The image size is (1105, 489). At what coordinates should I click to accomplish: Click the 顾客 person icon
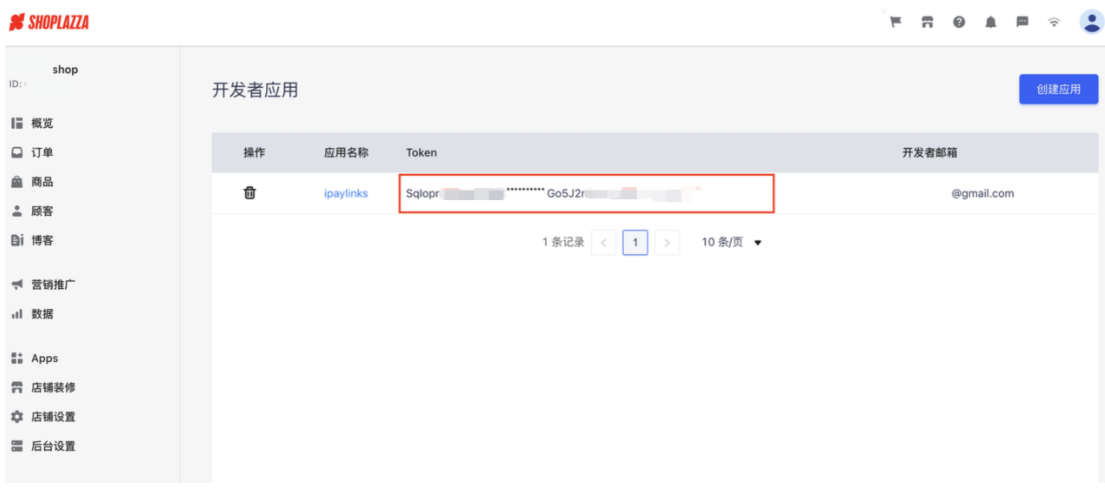coord(18,211)
